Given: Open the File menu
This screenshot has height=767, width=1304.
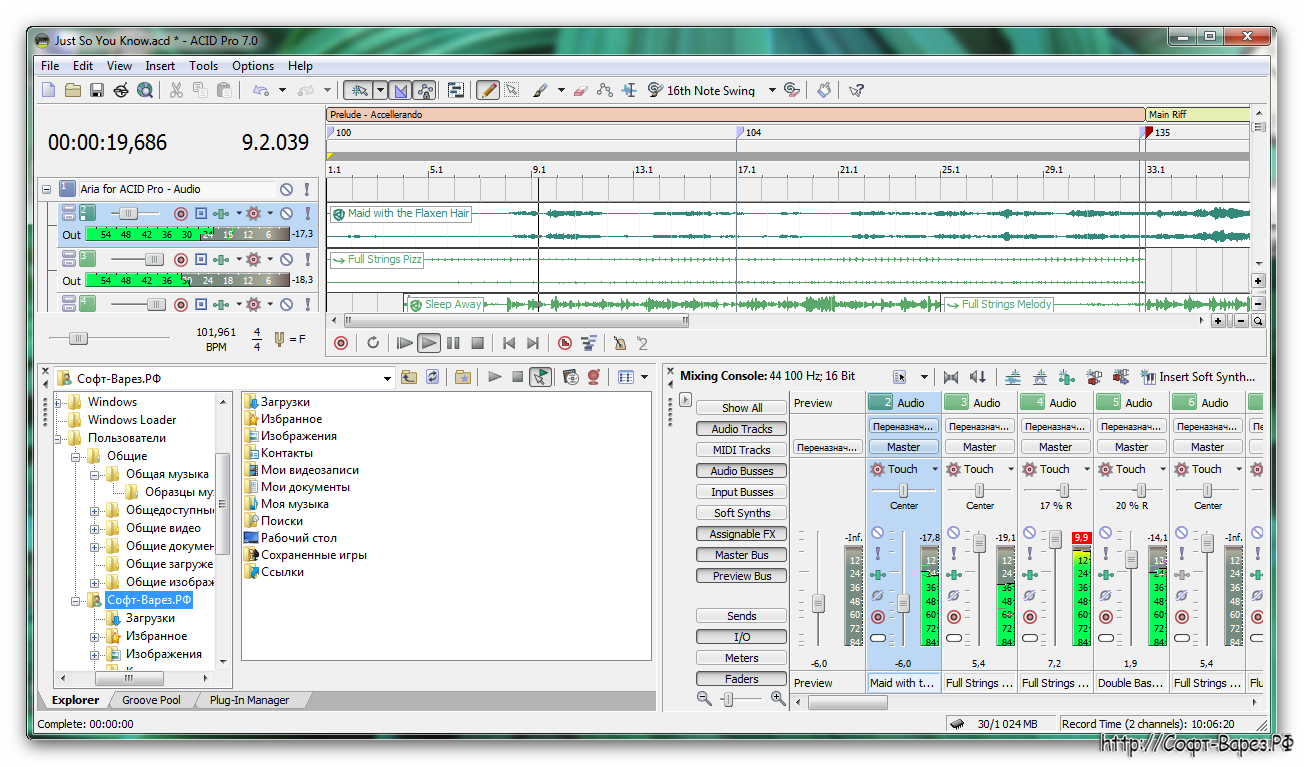Looking at the screenshot, I should [x=50, y=66].
